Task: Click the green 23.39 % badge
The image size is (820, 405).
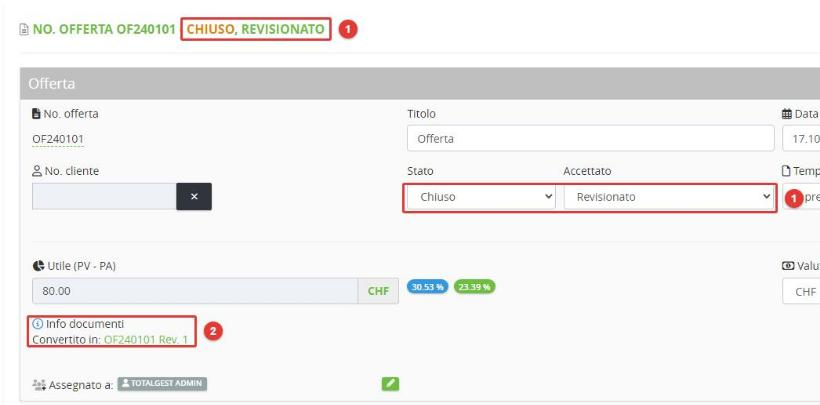Action: tap(474, 287)
